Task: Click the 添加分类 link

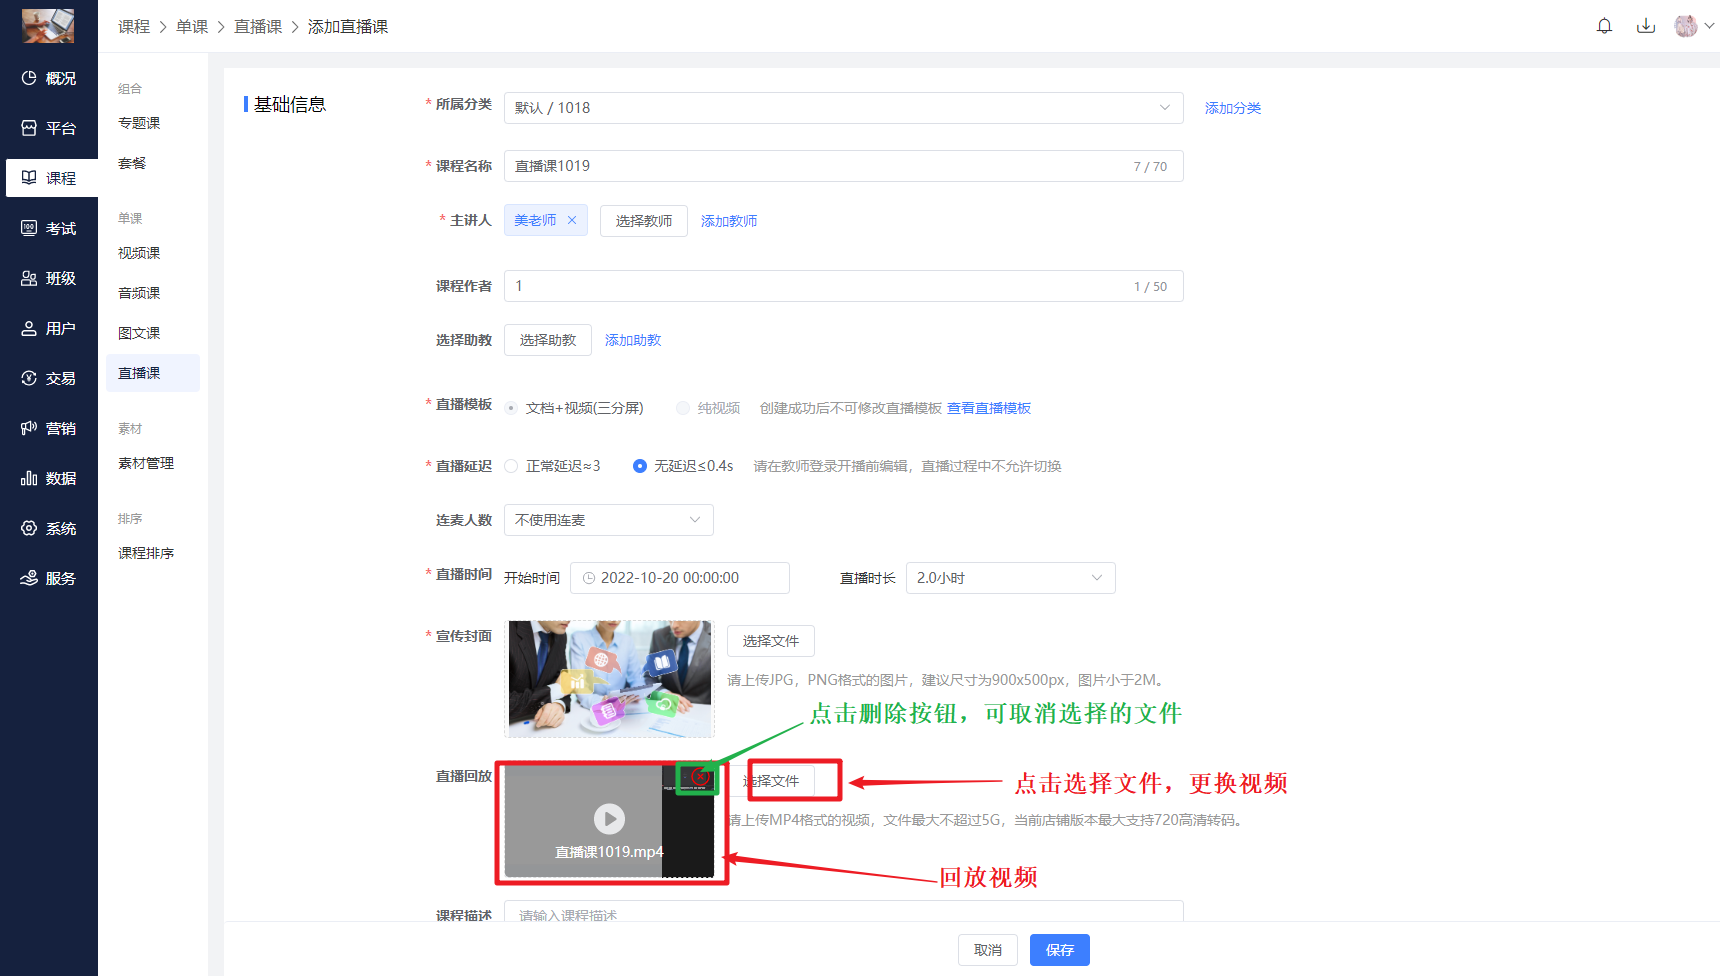Action: 1233,108
